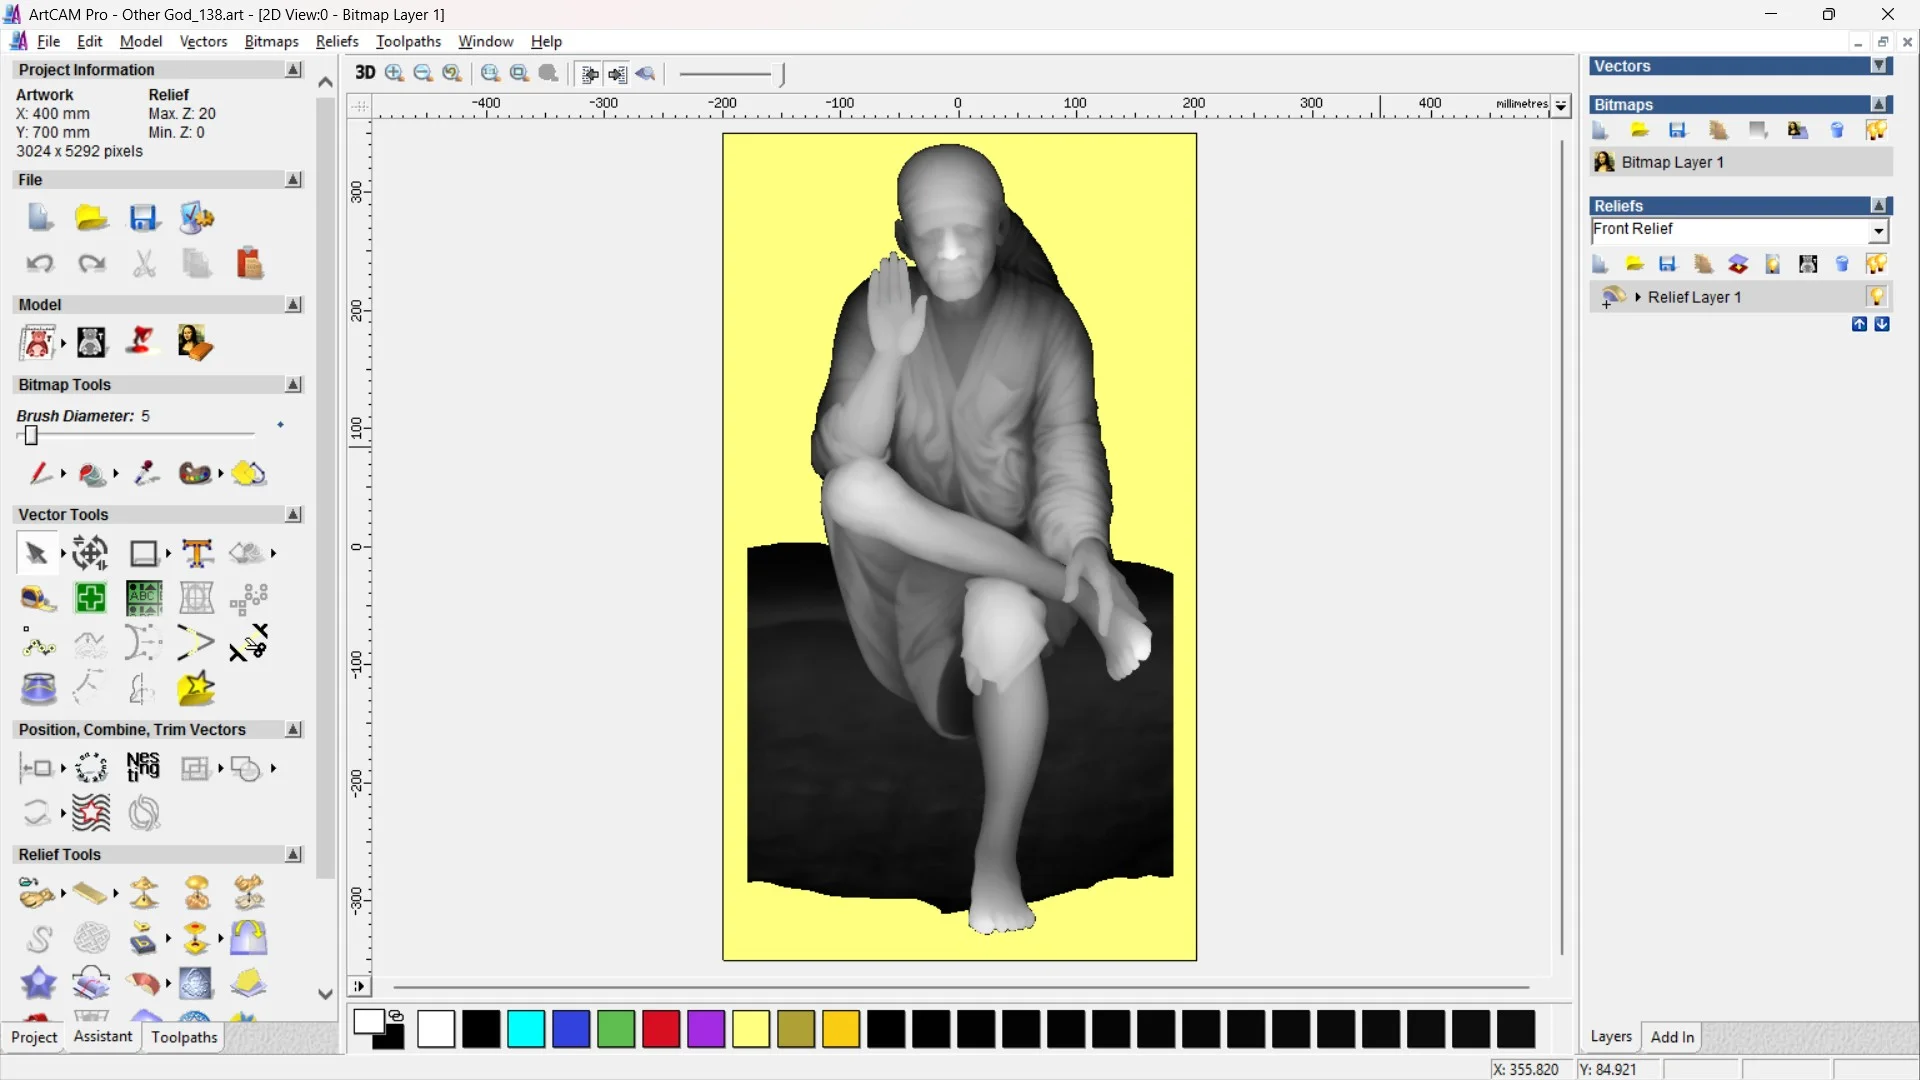Open the Create Rectangle vector tool
The width and height of the screenshot is (1920, 1080).
coord(144,553)
